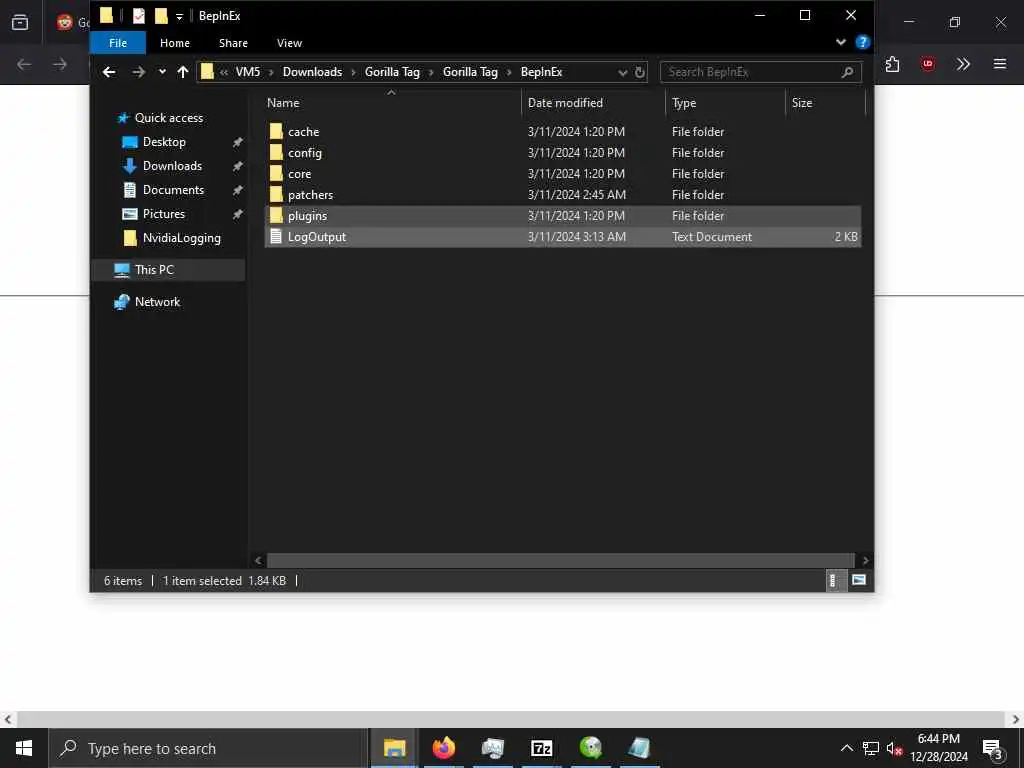Click VM5 in the address breadcrumb

click(x=248, y=72)
